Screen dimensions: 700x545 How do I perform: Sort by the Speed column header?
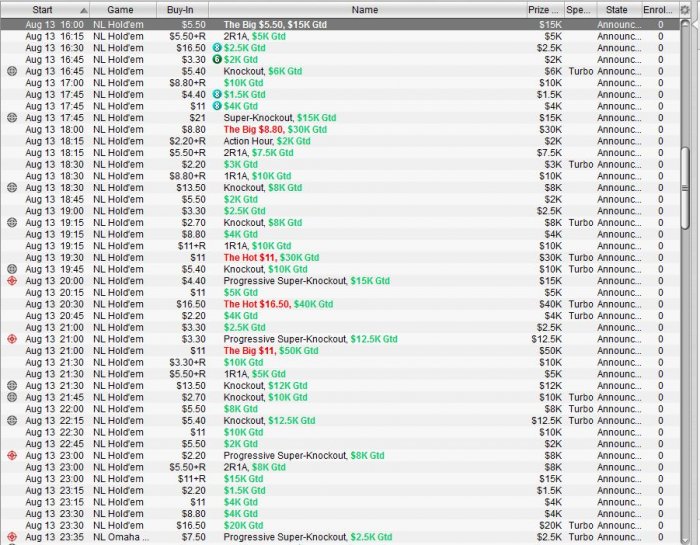coord(579,10)
